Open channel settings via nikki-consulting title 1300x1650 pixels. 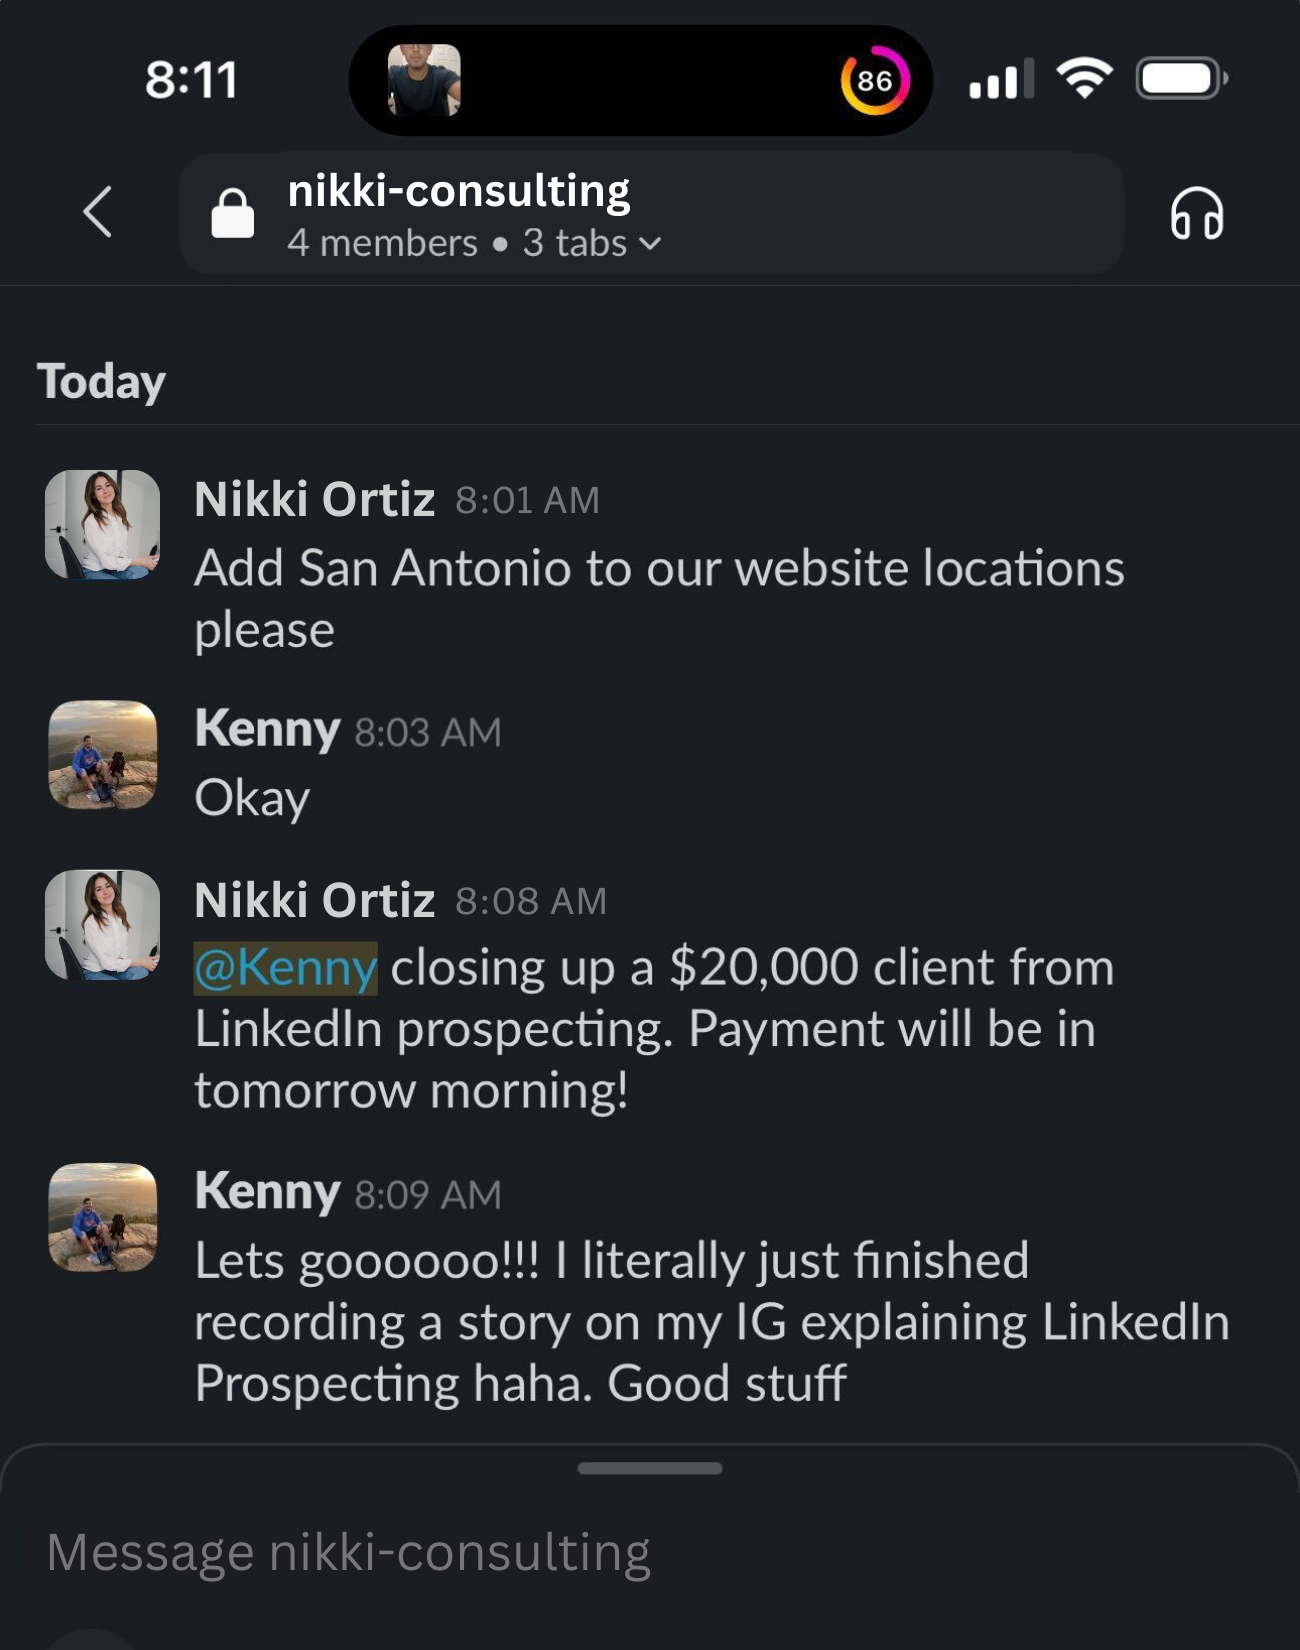click(460, 189)
